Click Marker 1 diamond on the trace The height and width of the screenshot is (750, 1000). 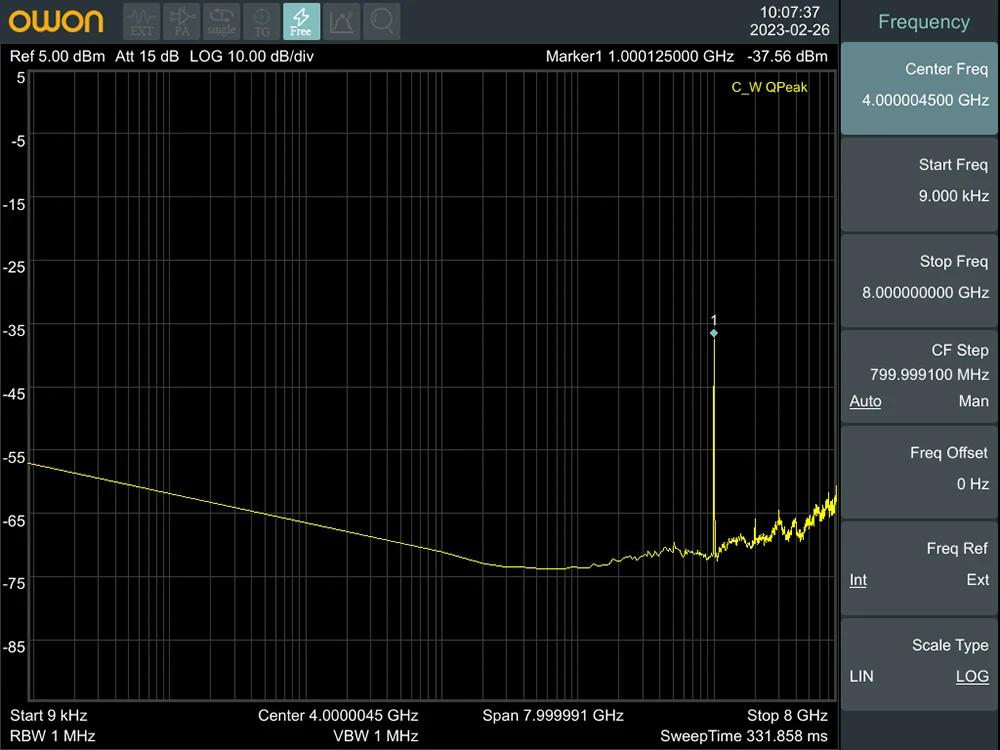click(x=714, y=333)
